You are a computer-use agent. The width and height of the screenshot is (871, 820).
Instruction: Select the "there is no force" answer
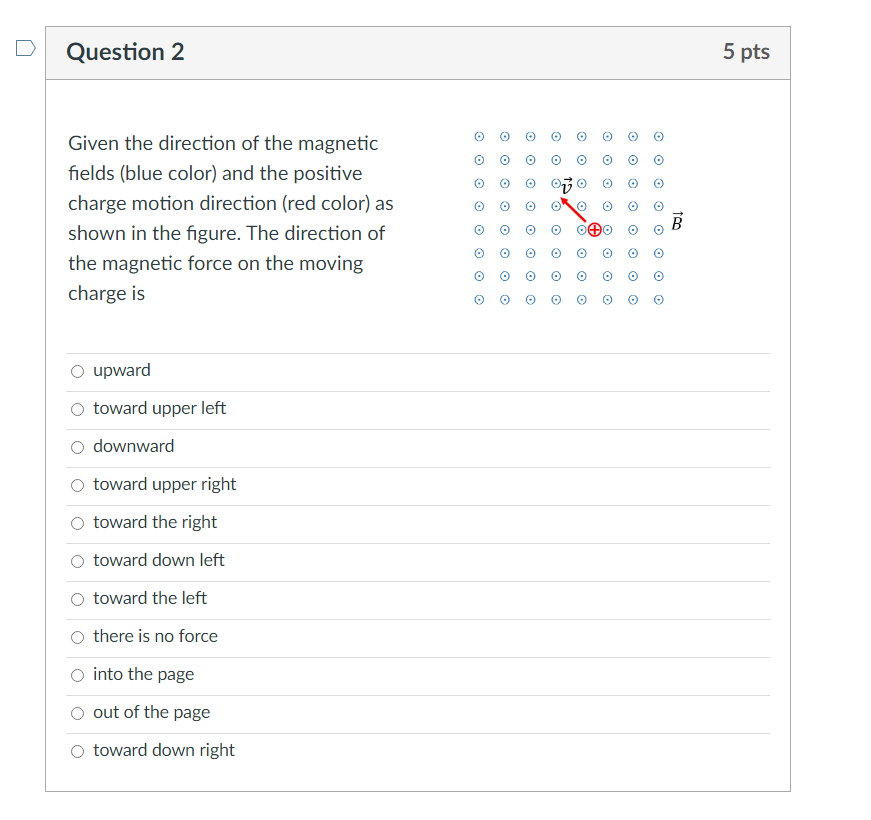(x=77, y=637)
